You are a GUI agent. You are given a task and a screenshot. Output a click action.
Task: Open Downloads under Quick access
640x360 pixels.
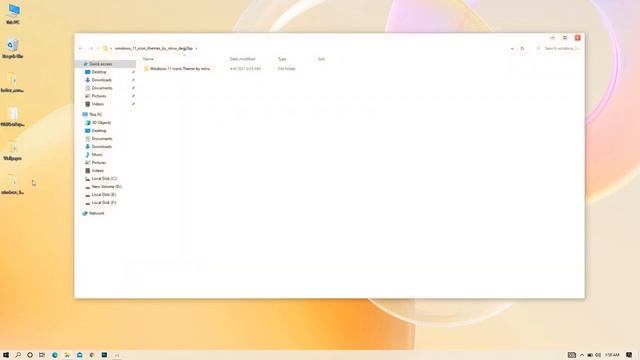102,80
